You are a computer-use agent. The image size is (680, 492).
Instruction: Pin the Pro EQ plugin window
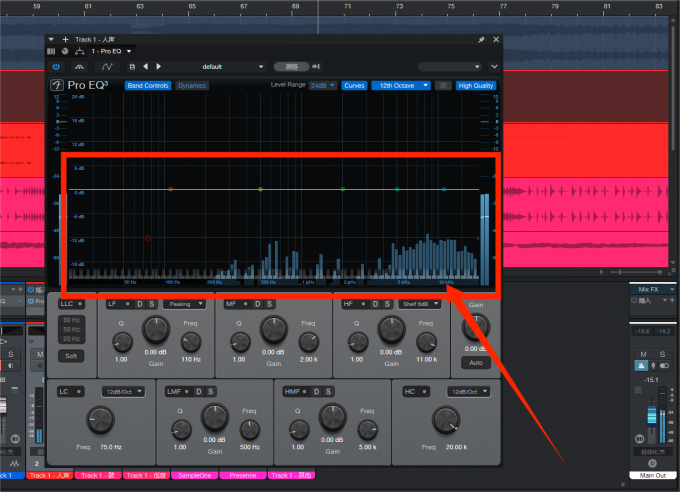point(481,39)
